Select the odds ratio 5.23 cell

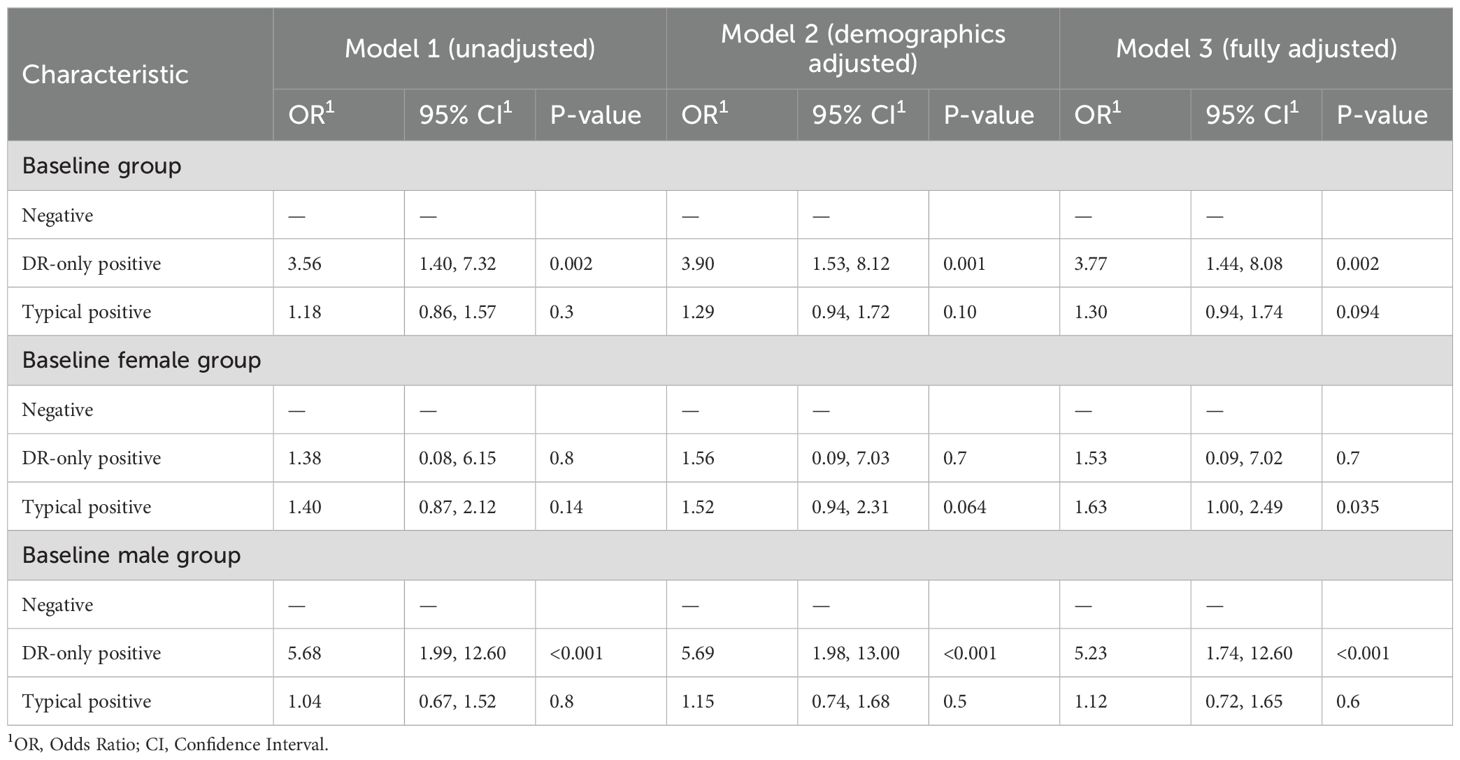pos(1092,653)
